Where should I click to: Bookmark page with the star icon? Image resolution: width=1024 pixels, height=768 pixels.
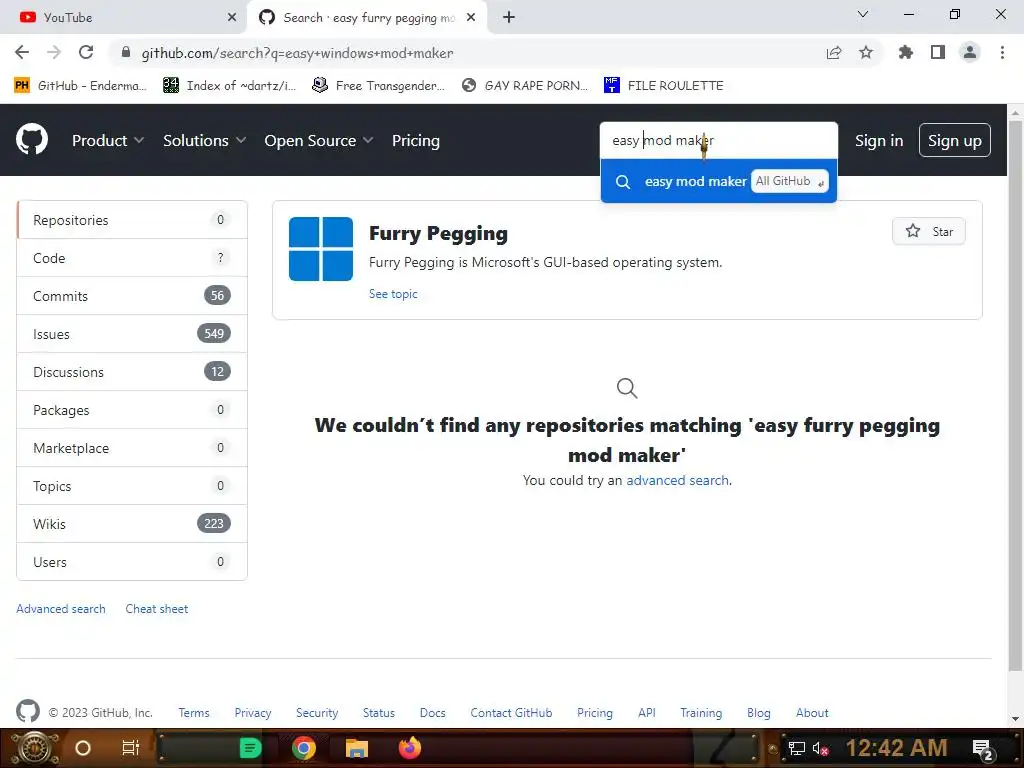(x=866, y=52)
